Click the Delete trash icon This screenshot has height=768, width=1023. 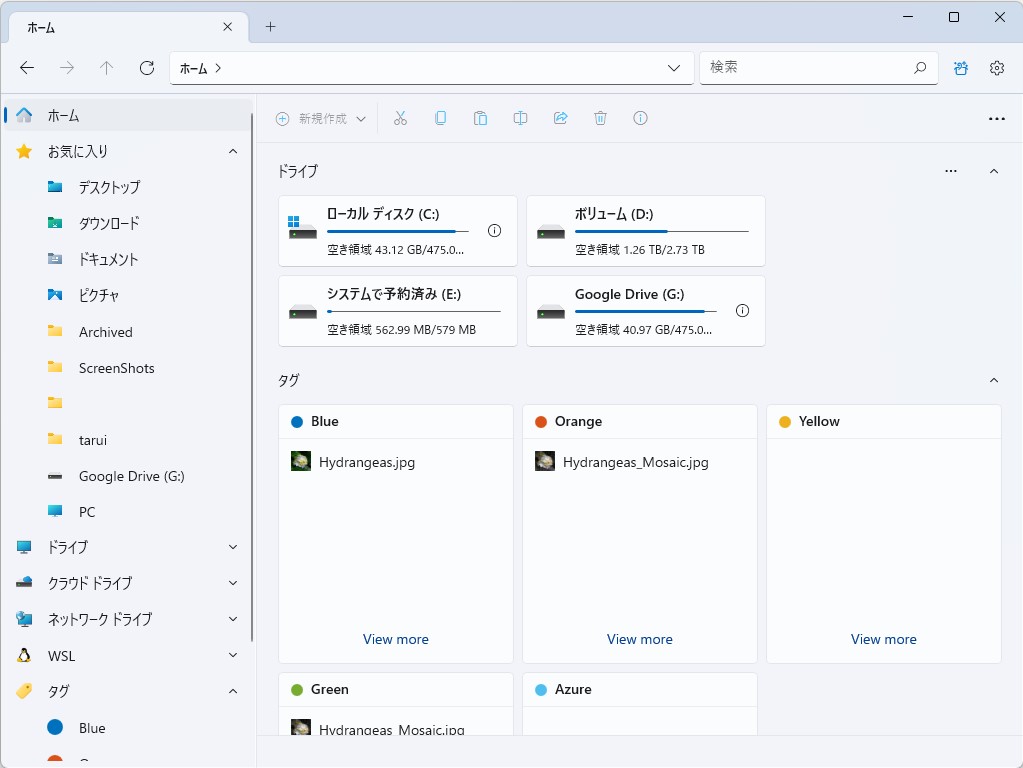tap(600, 118)
